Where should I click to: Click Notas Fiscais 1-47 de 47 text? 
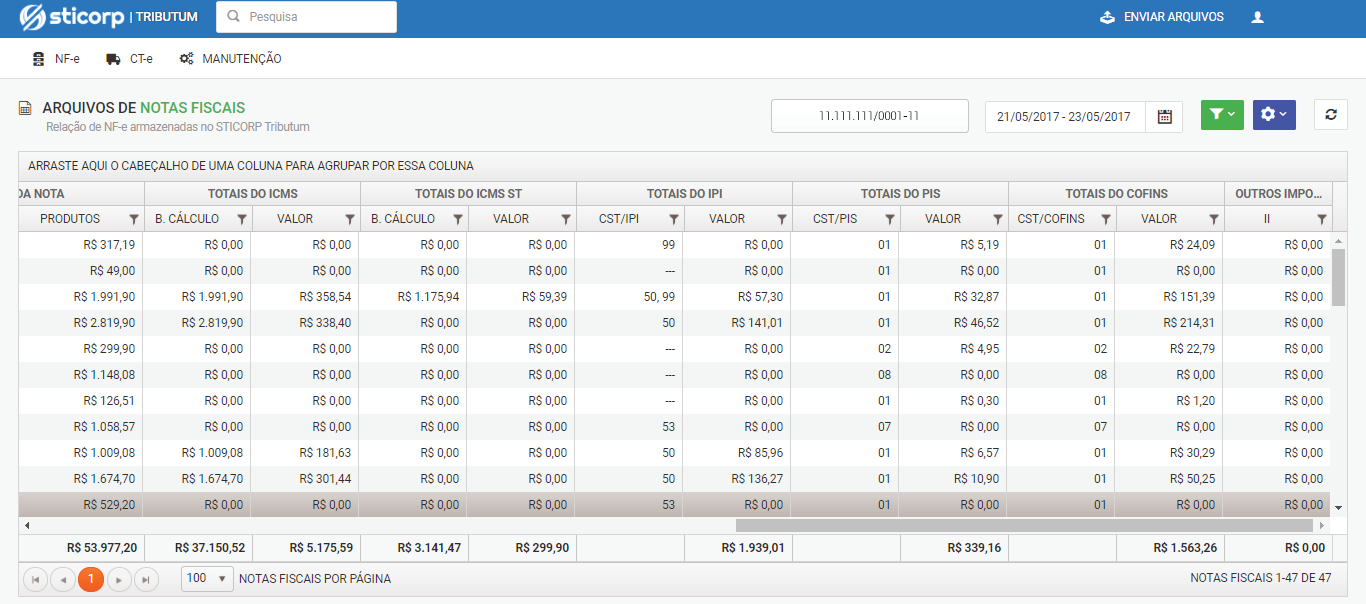[1261, 578]
